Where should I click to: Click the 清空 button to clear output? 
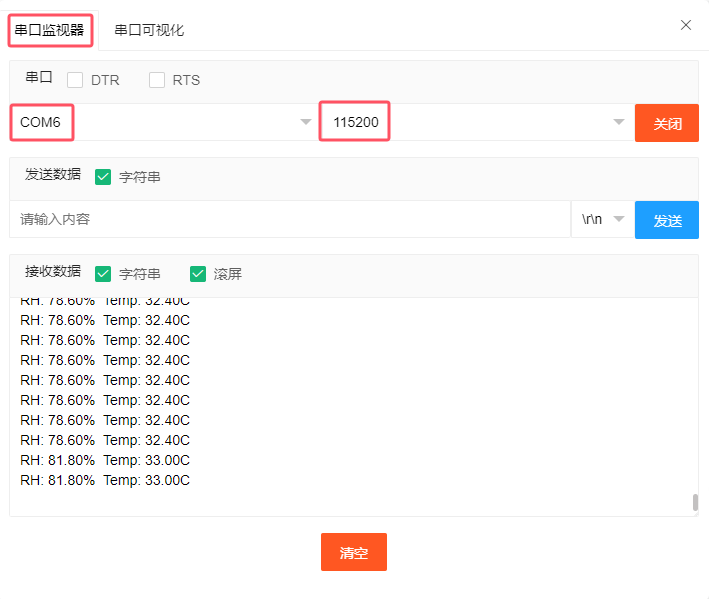tap(353, 552)
